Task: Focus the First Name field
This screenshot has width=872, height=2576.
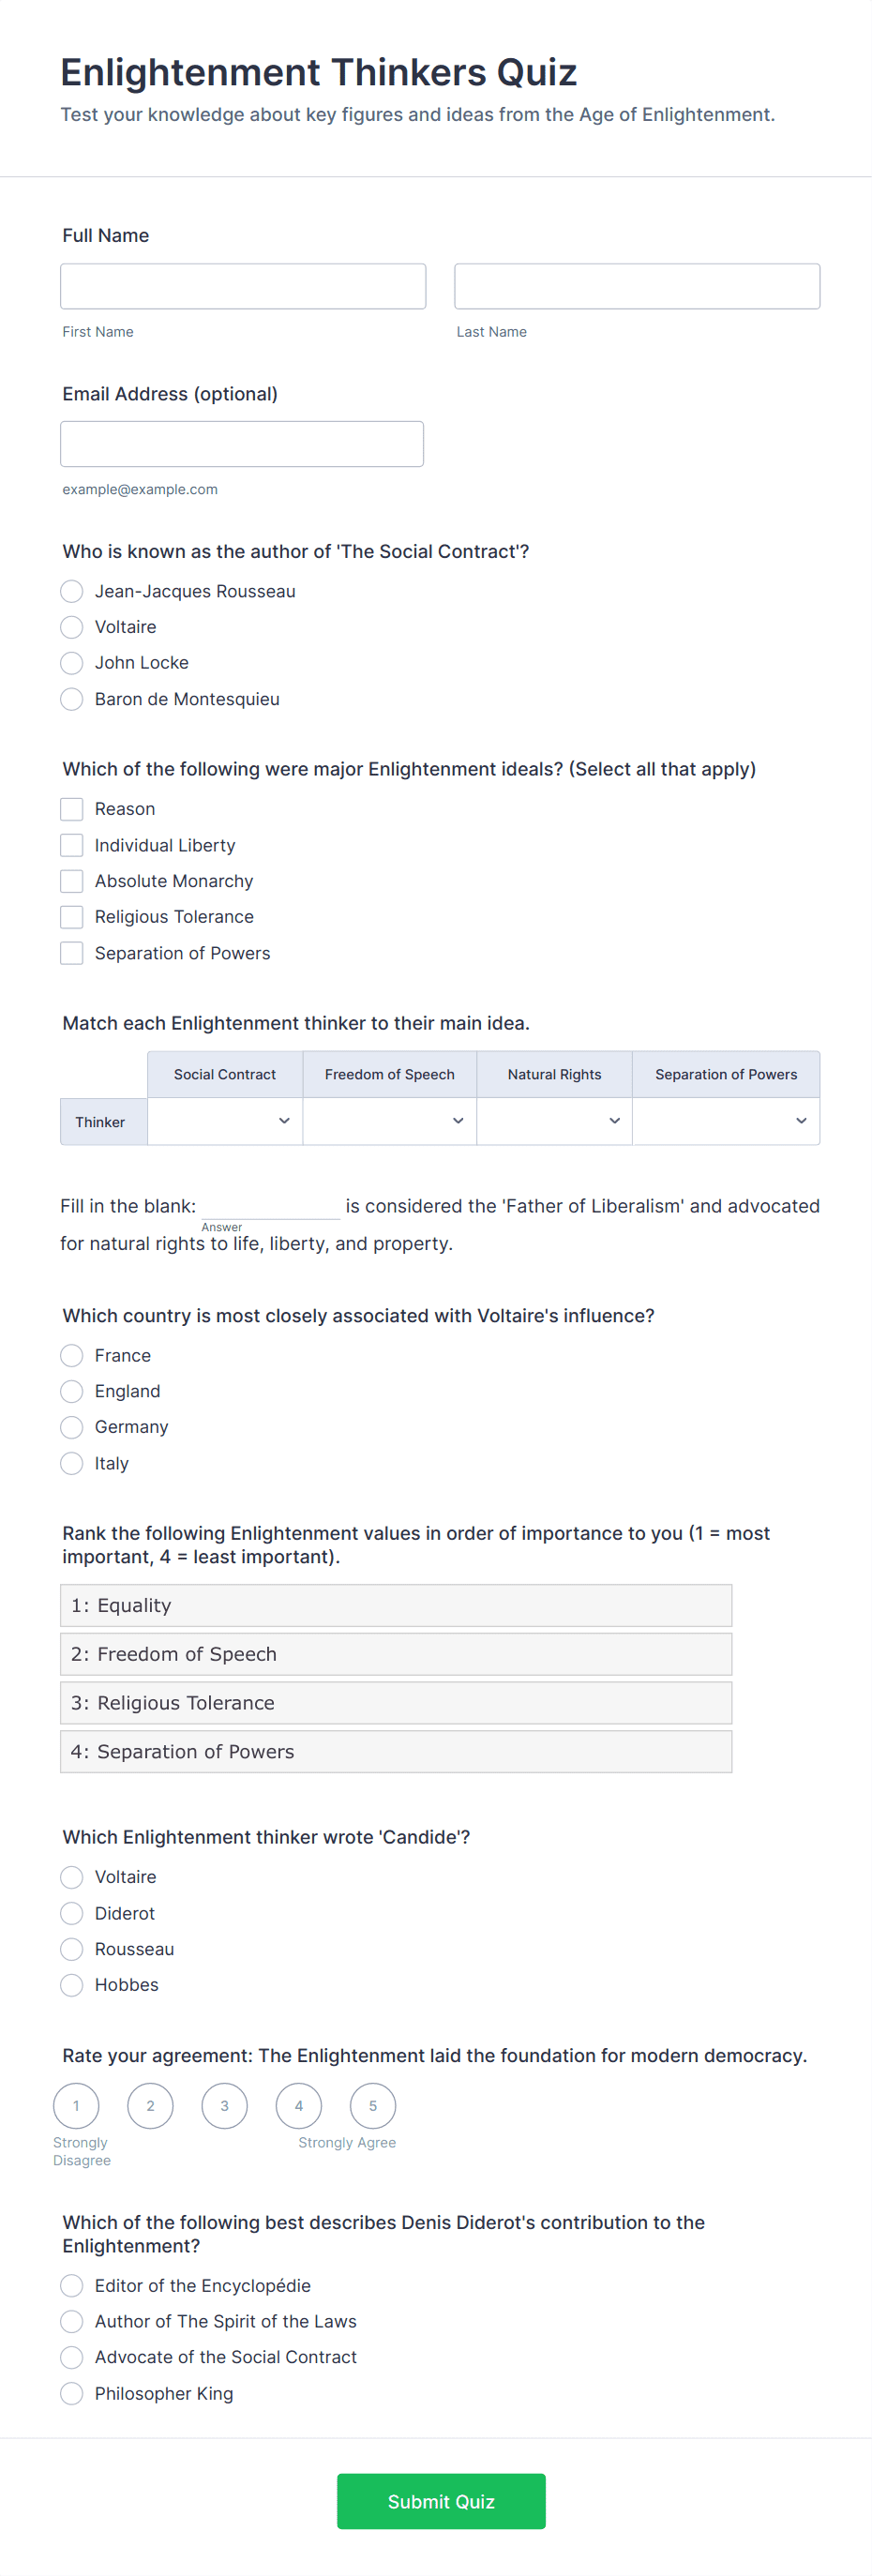Action: pyautogui.click(x=243, y=287)
